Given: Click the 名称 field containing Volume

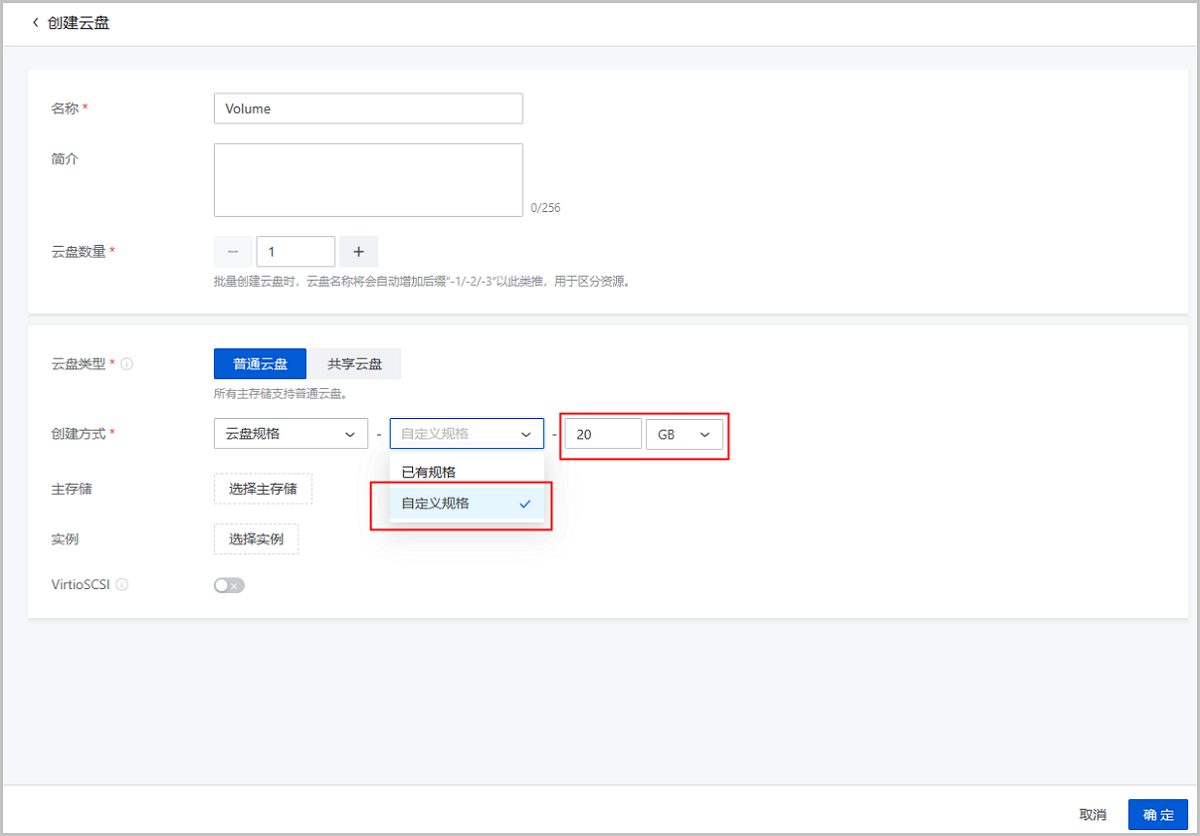Looking at the screenshot, I should click(x=368, y=109).
